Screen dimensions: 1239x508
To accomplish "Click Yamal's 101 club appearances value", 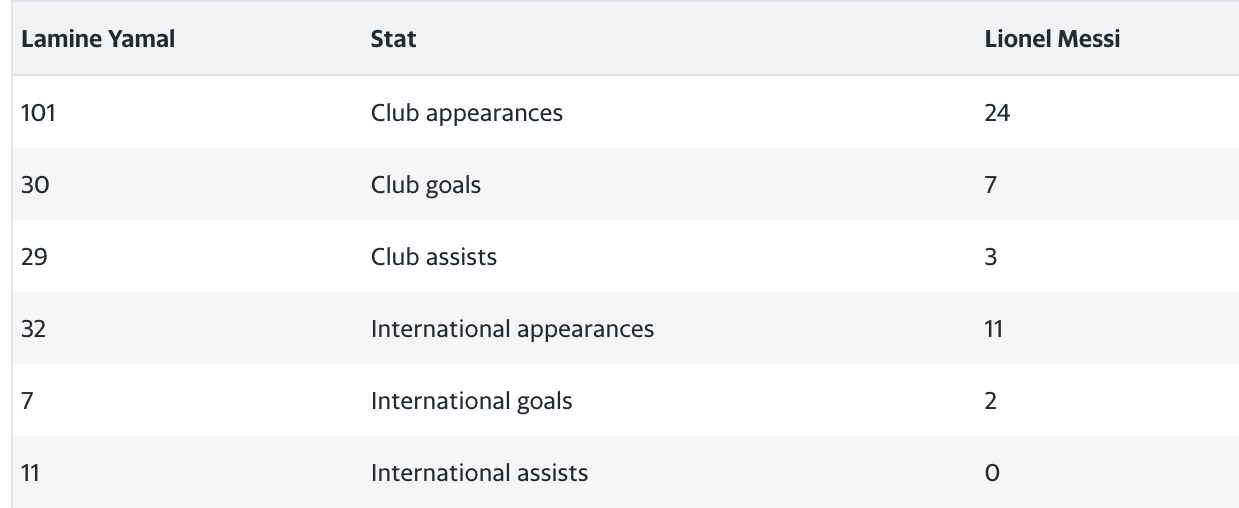I will pyautogui.click(x=38, y=113).
